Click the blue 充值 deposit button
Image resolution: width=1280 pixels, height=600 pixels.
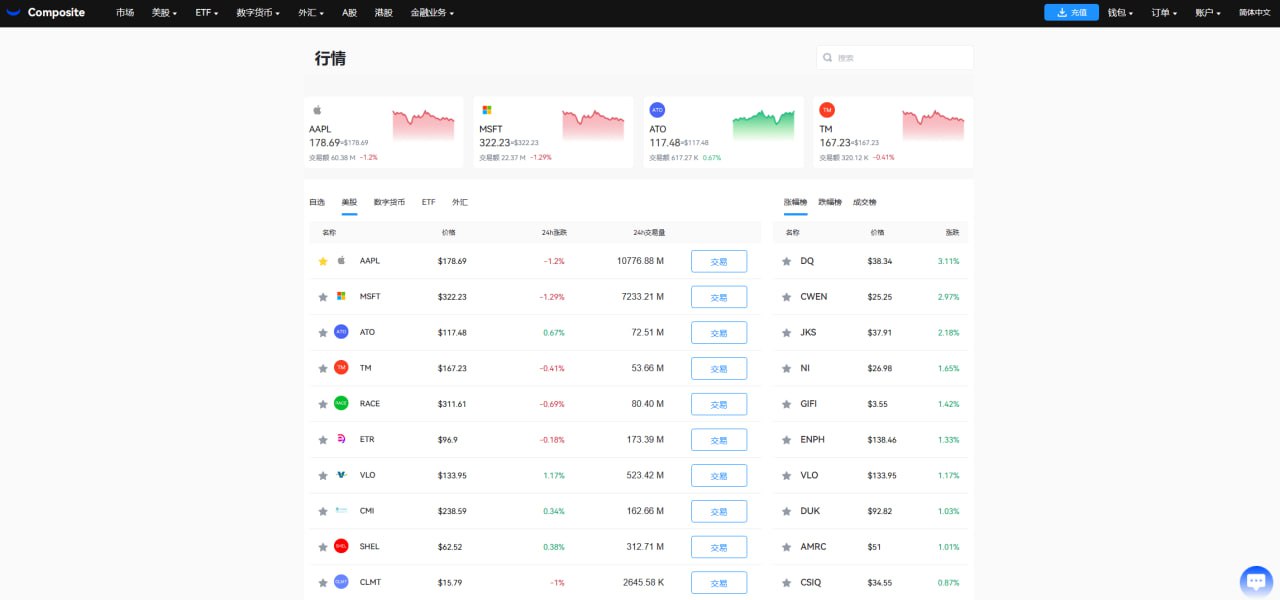pyautogui.click(x=1071, y=13)
